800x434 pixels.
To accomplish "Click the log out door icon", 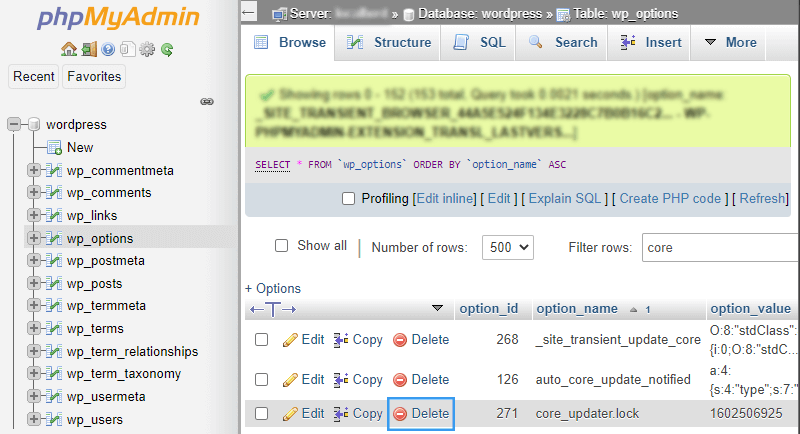I will coord(89,49).
